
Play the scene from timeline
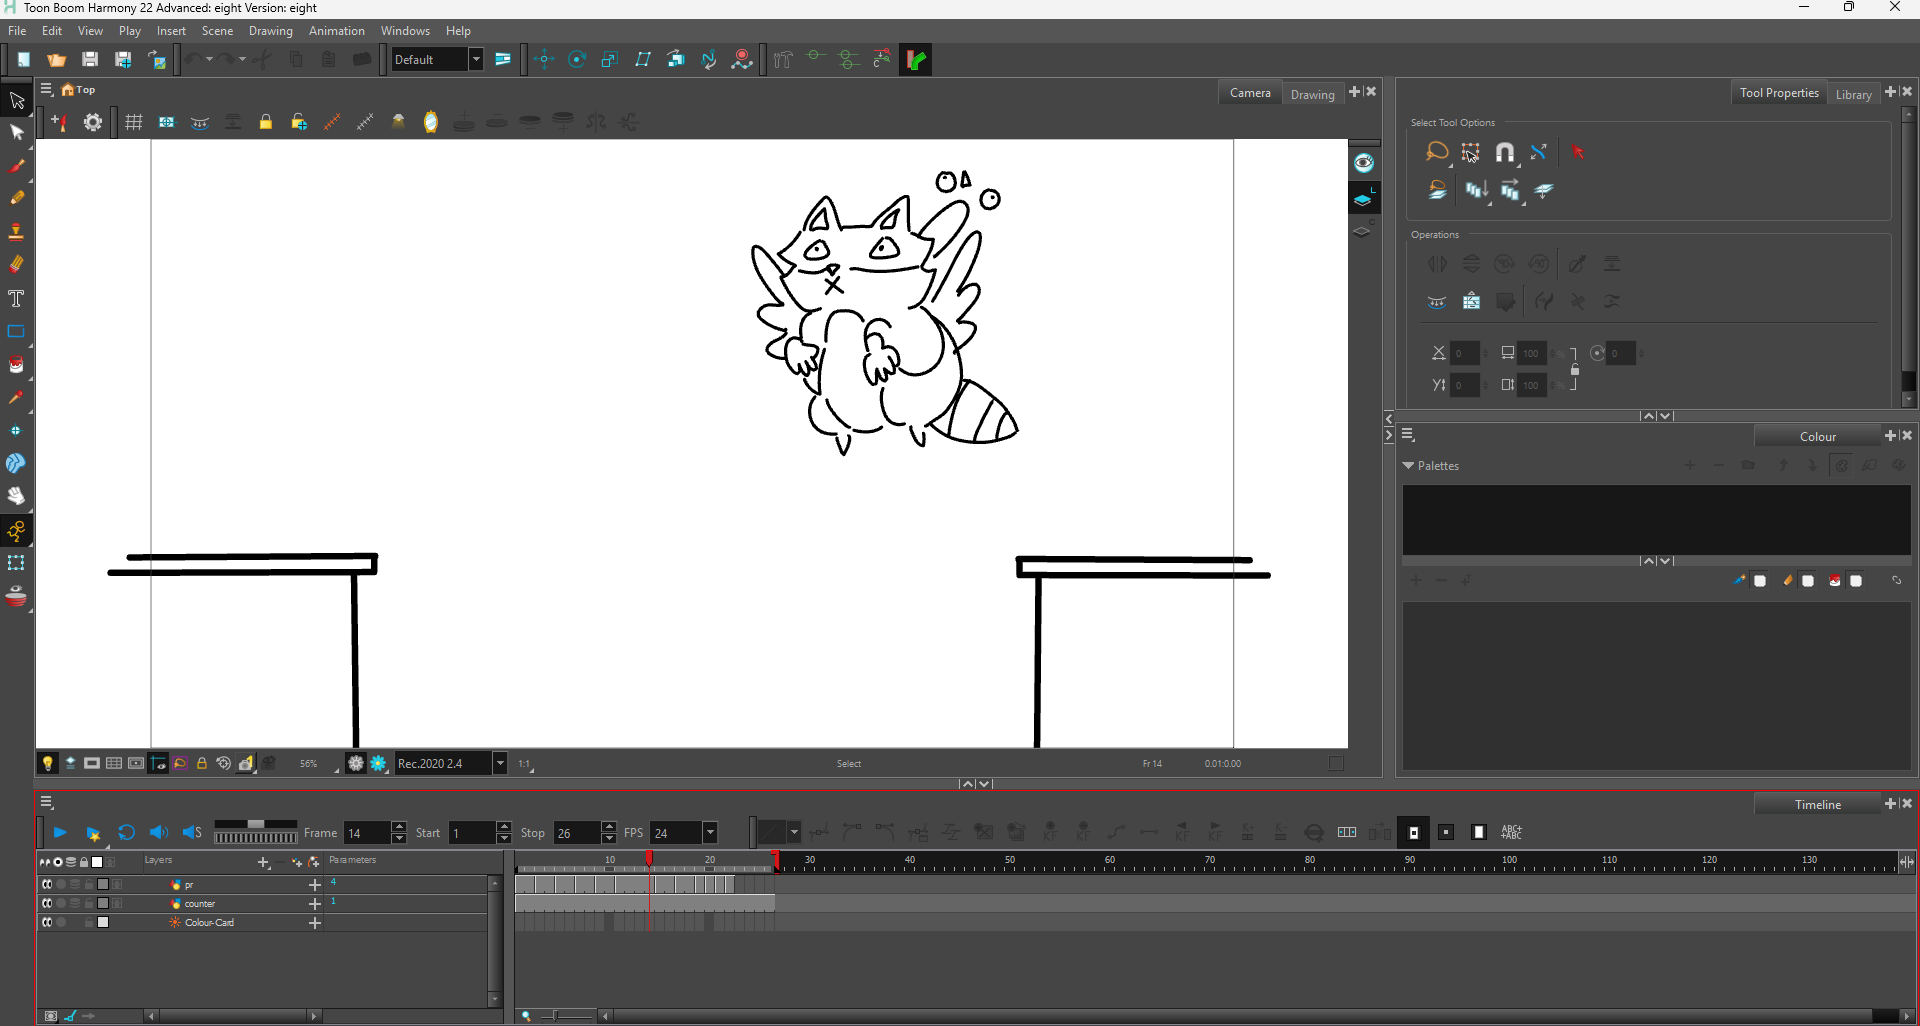(60, 832)
